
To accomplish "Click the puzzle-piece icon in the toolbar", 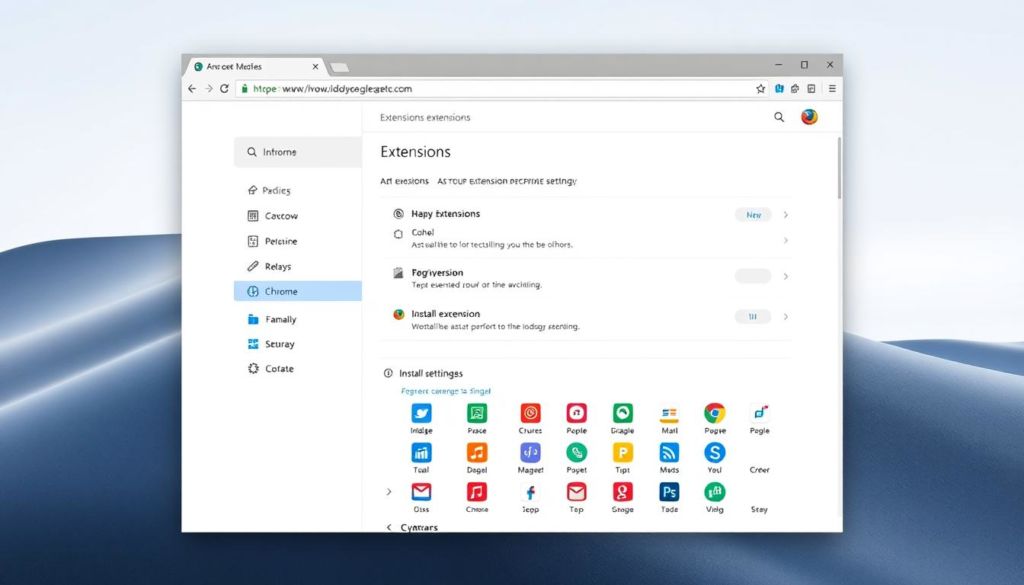I will pos(795,89).
